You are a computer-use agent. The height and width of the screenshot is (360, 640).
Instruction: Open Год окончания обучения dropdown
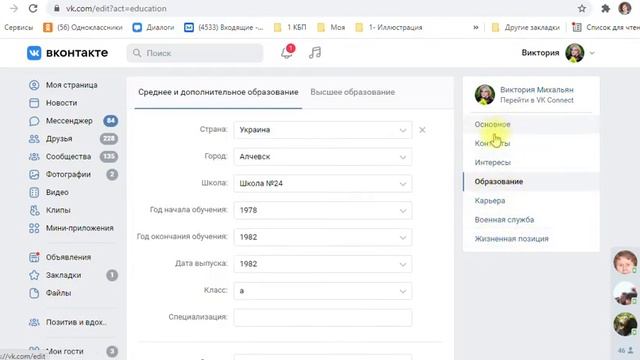323,237
